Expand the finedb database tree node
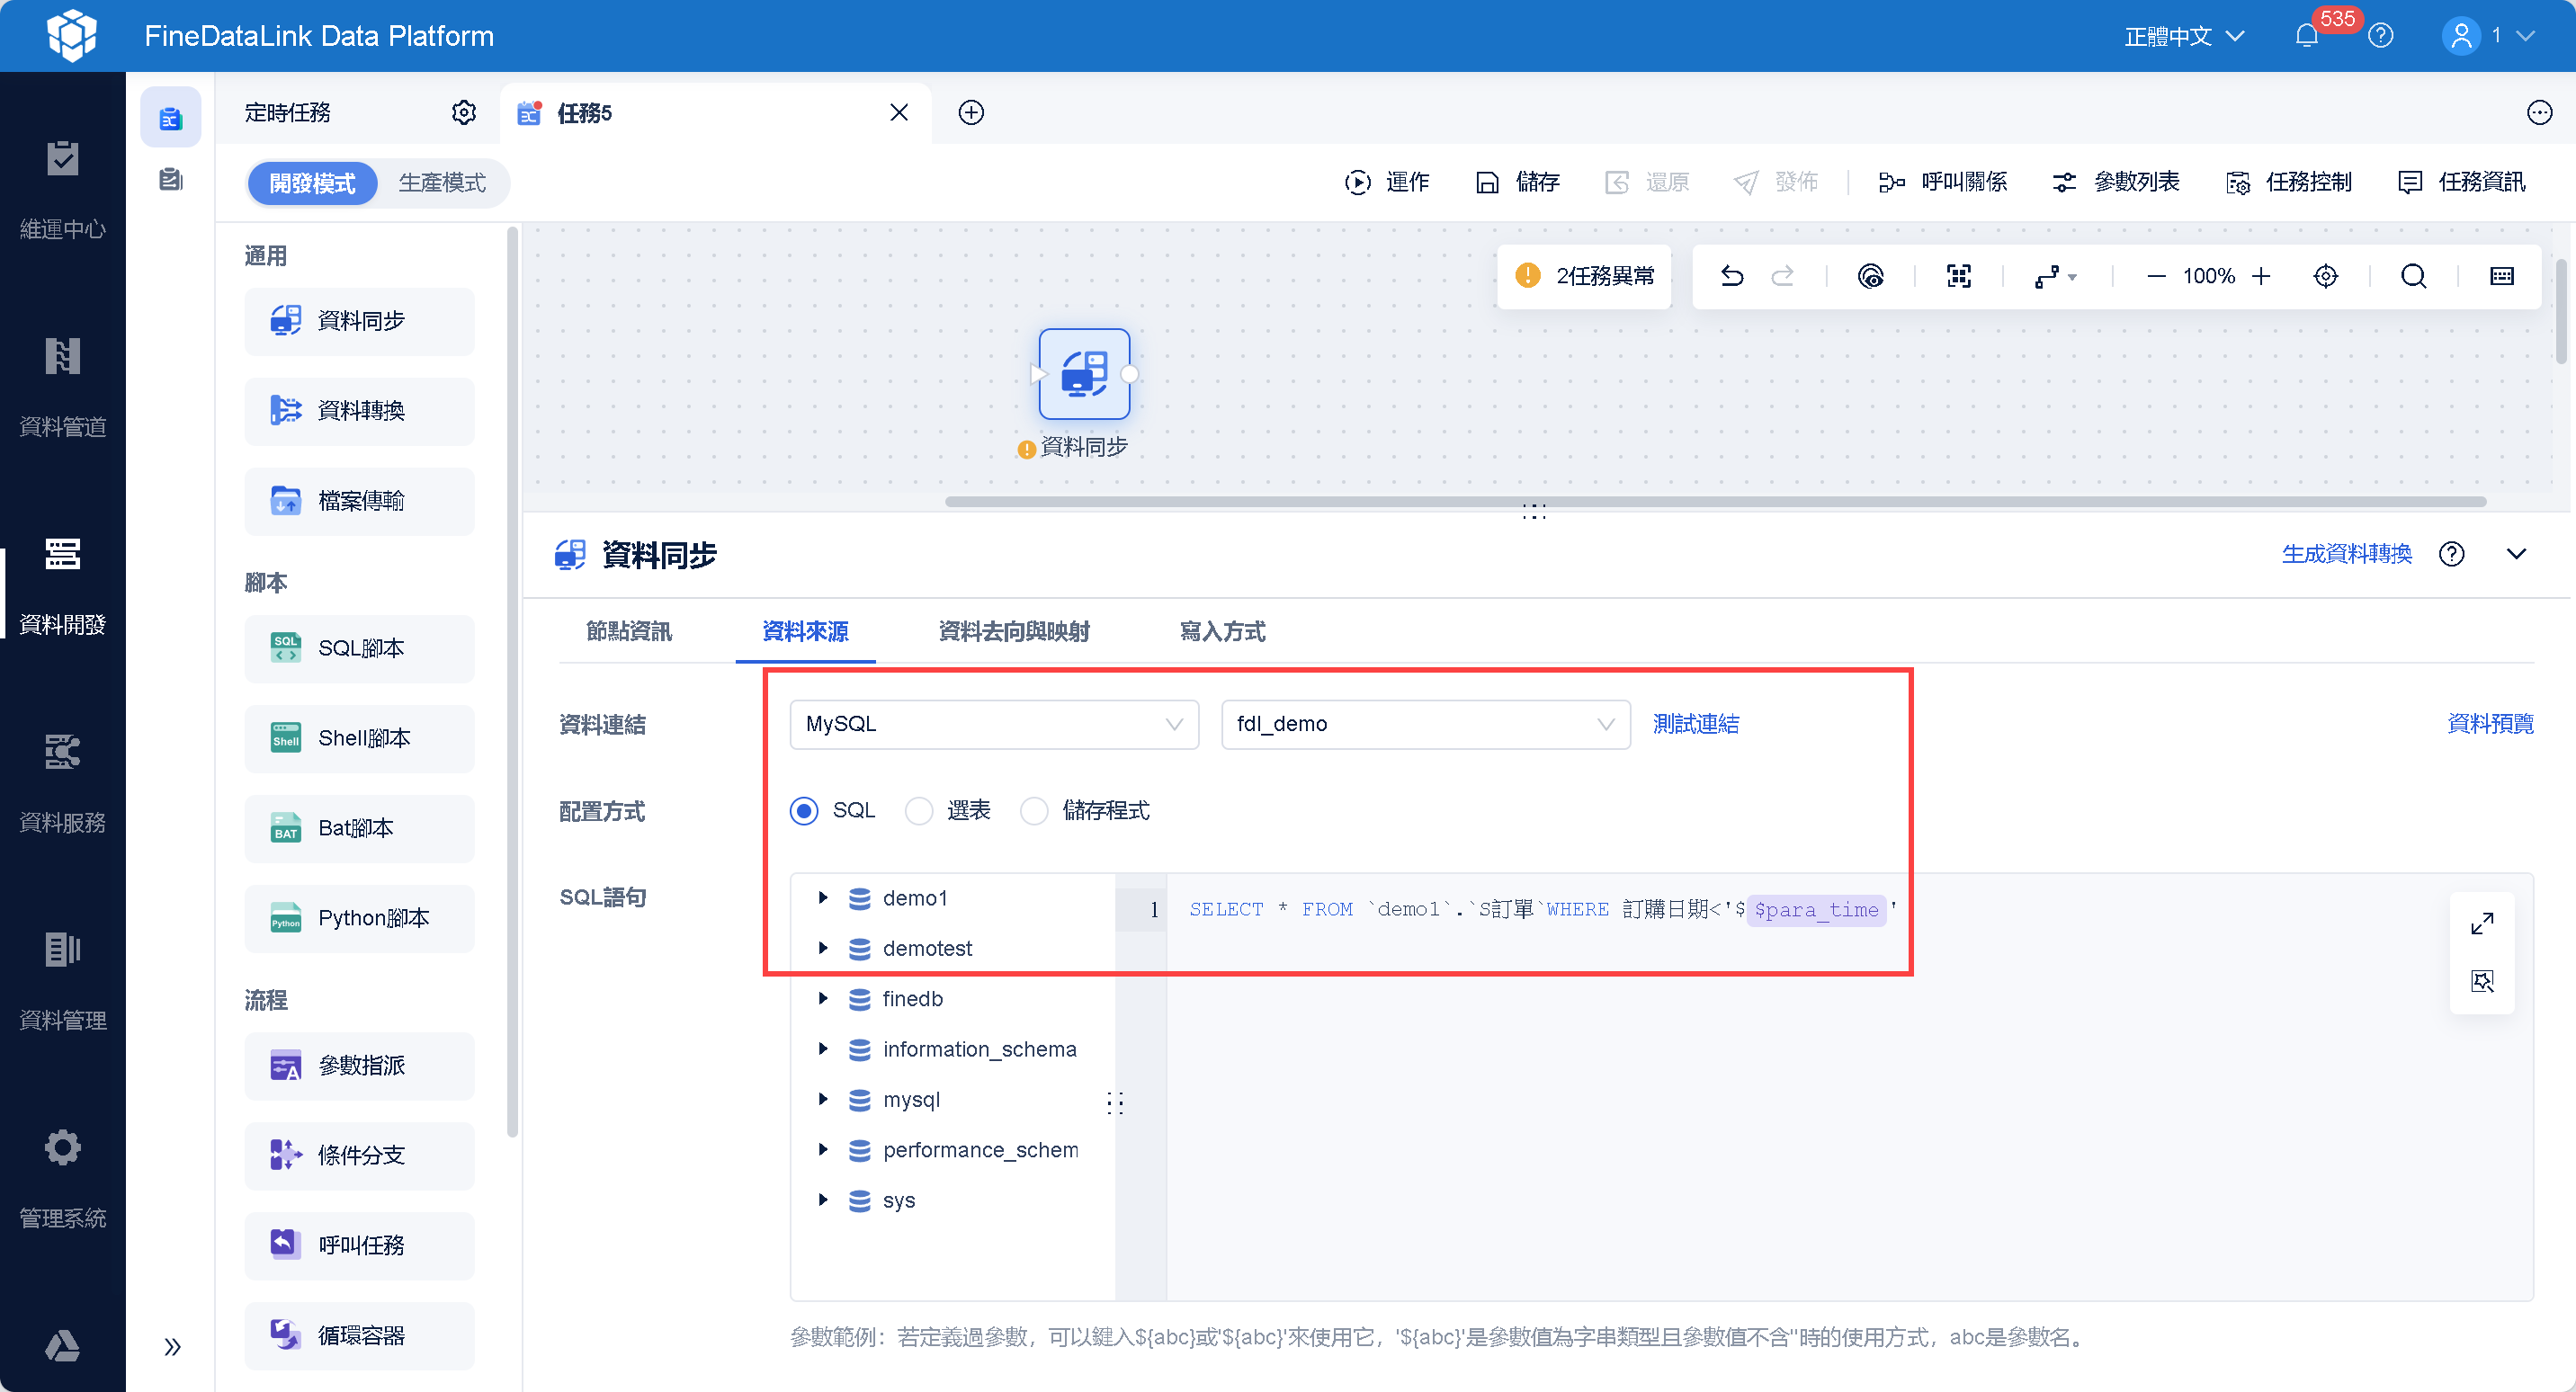Viewport: 2576px width, 1392px height. (x=823, y=998)
